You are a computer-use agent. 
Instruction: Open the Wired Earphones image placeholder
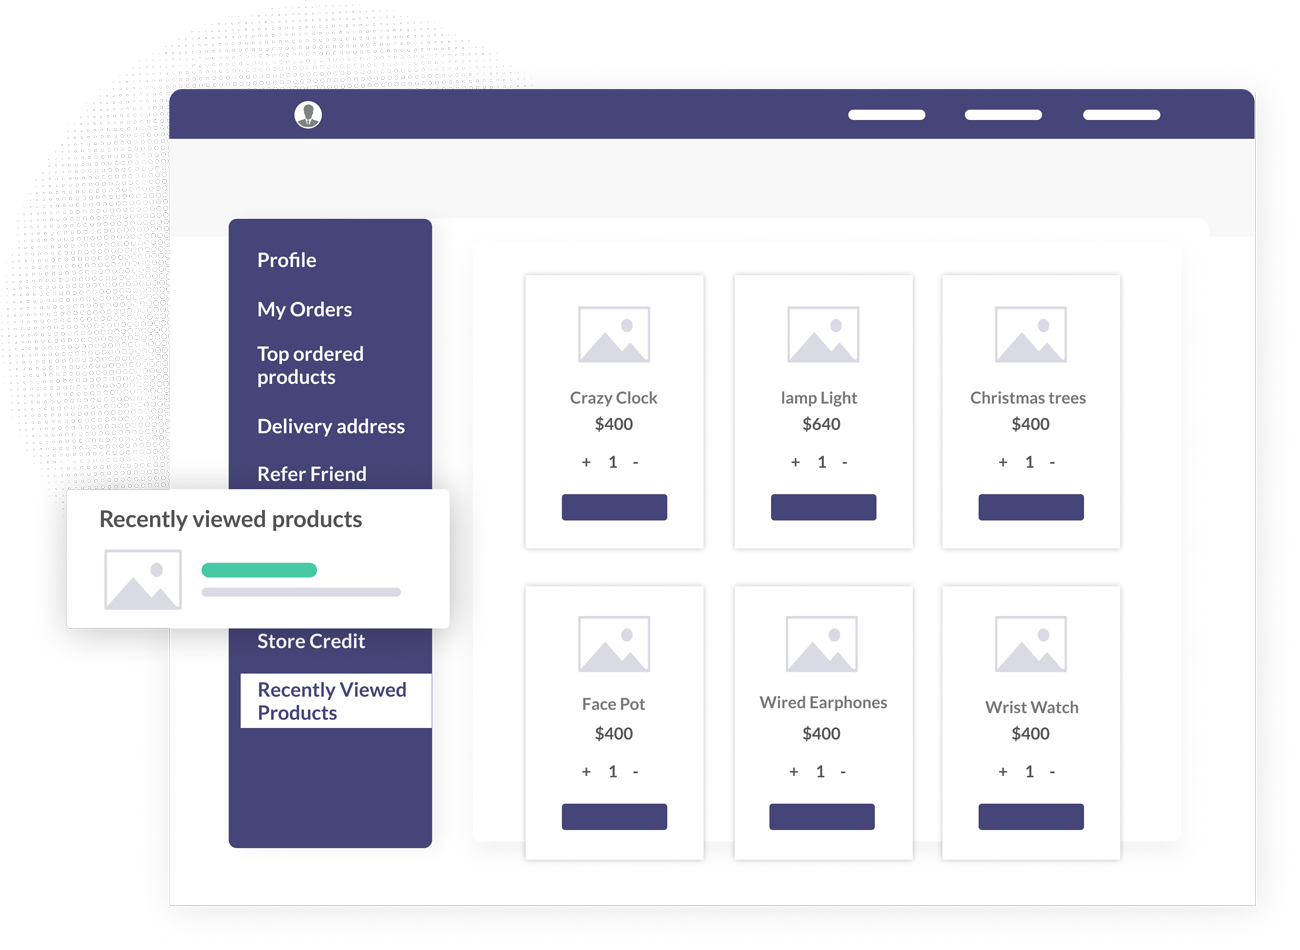(822, 644)
